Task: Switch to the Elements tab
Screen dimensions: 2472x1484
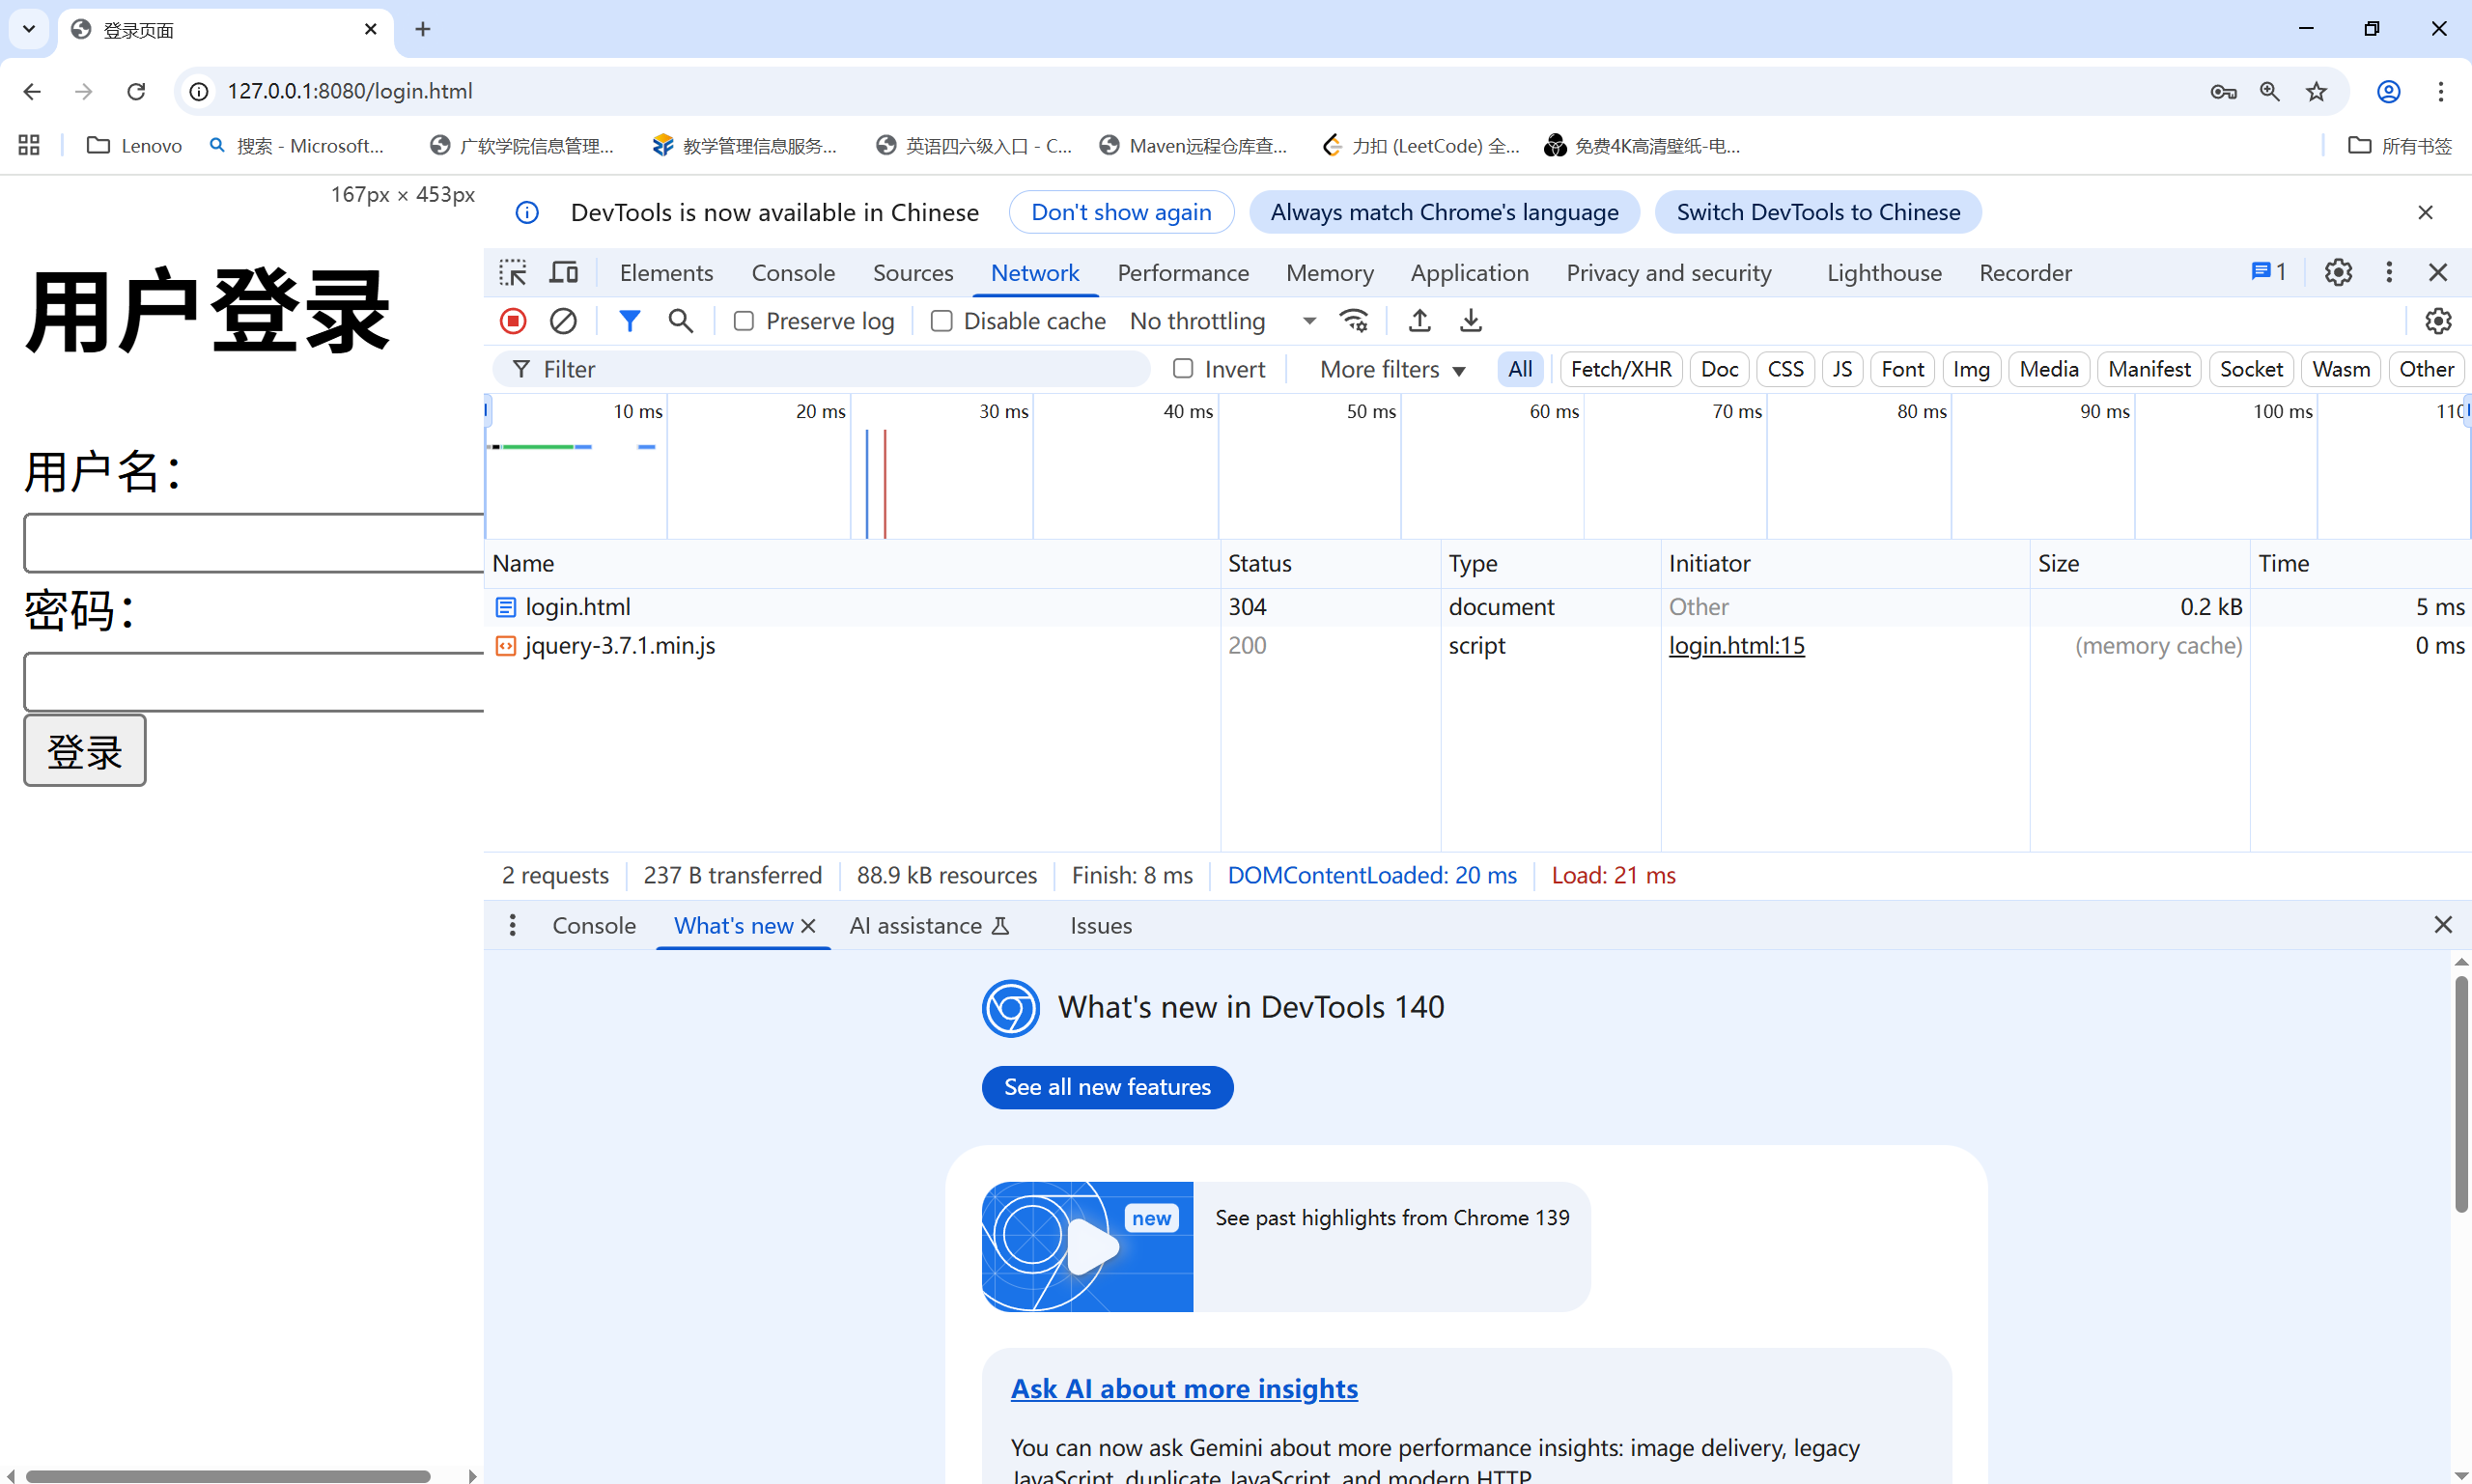Action: pos(666,272)
